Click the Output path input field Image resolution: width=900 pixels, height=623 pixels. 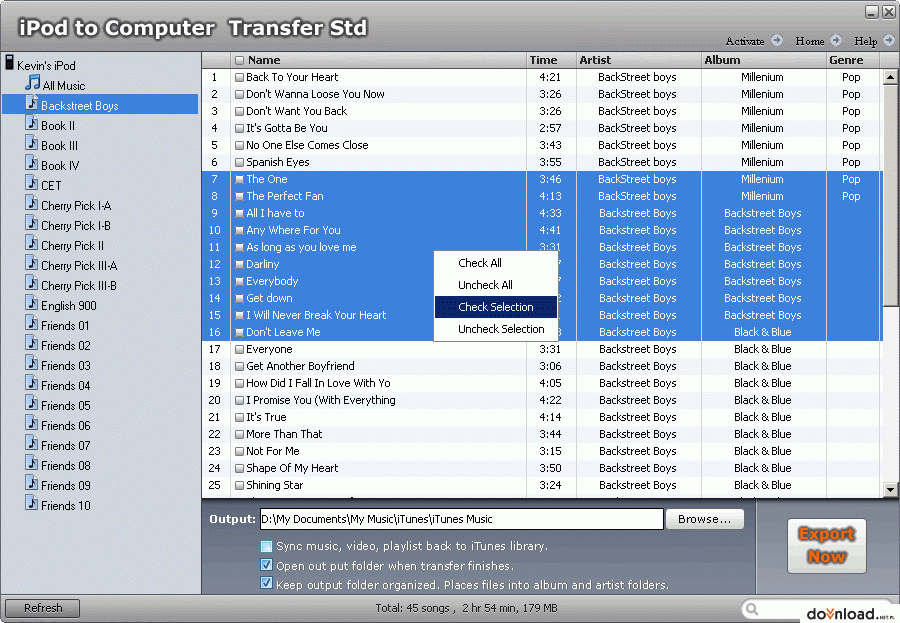coord(461,519)
